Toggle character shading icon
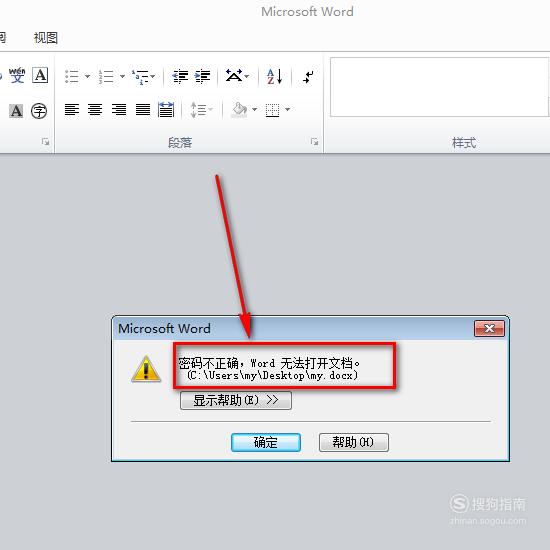Image resolution: width=550 pixels, height=550 pixels. (16, 111)
